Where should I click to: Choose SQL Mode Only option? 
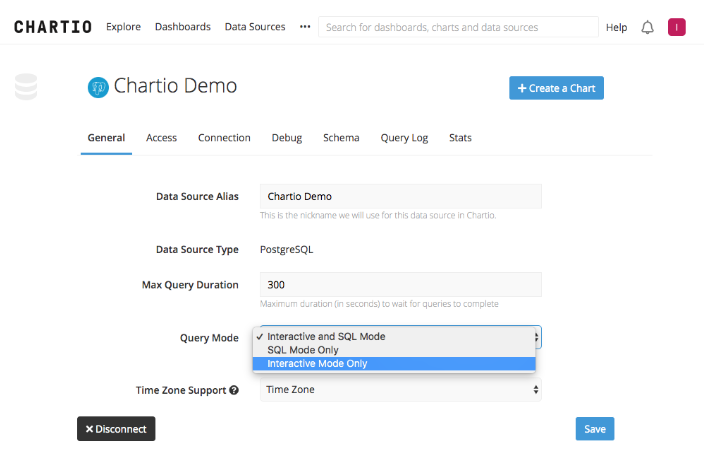[x=394, y=350]
